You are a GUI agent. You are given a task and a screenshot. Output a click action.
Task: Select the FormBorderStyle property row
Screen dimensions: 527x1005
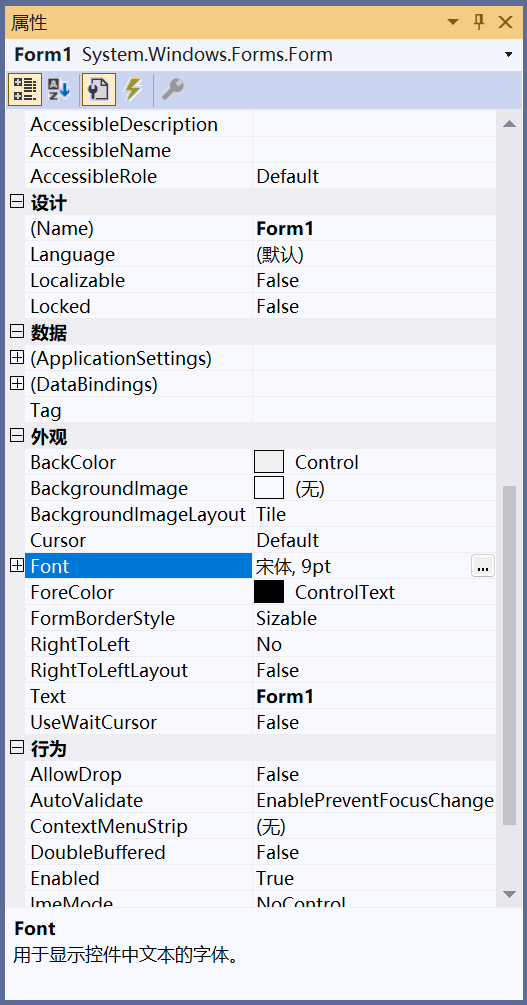[260, 618]
